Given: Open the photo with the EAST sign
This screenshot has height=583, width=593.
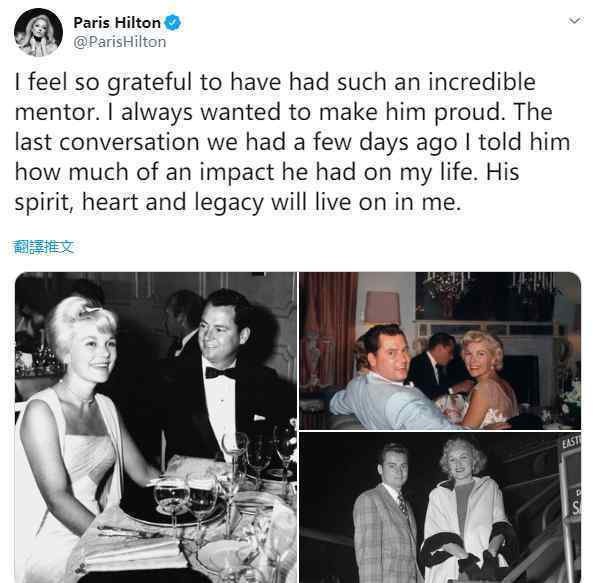Looking at the screenshot, I should click(440, 507).
